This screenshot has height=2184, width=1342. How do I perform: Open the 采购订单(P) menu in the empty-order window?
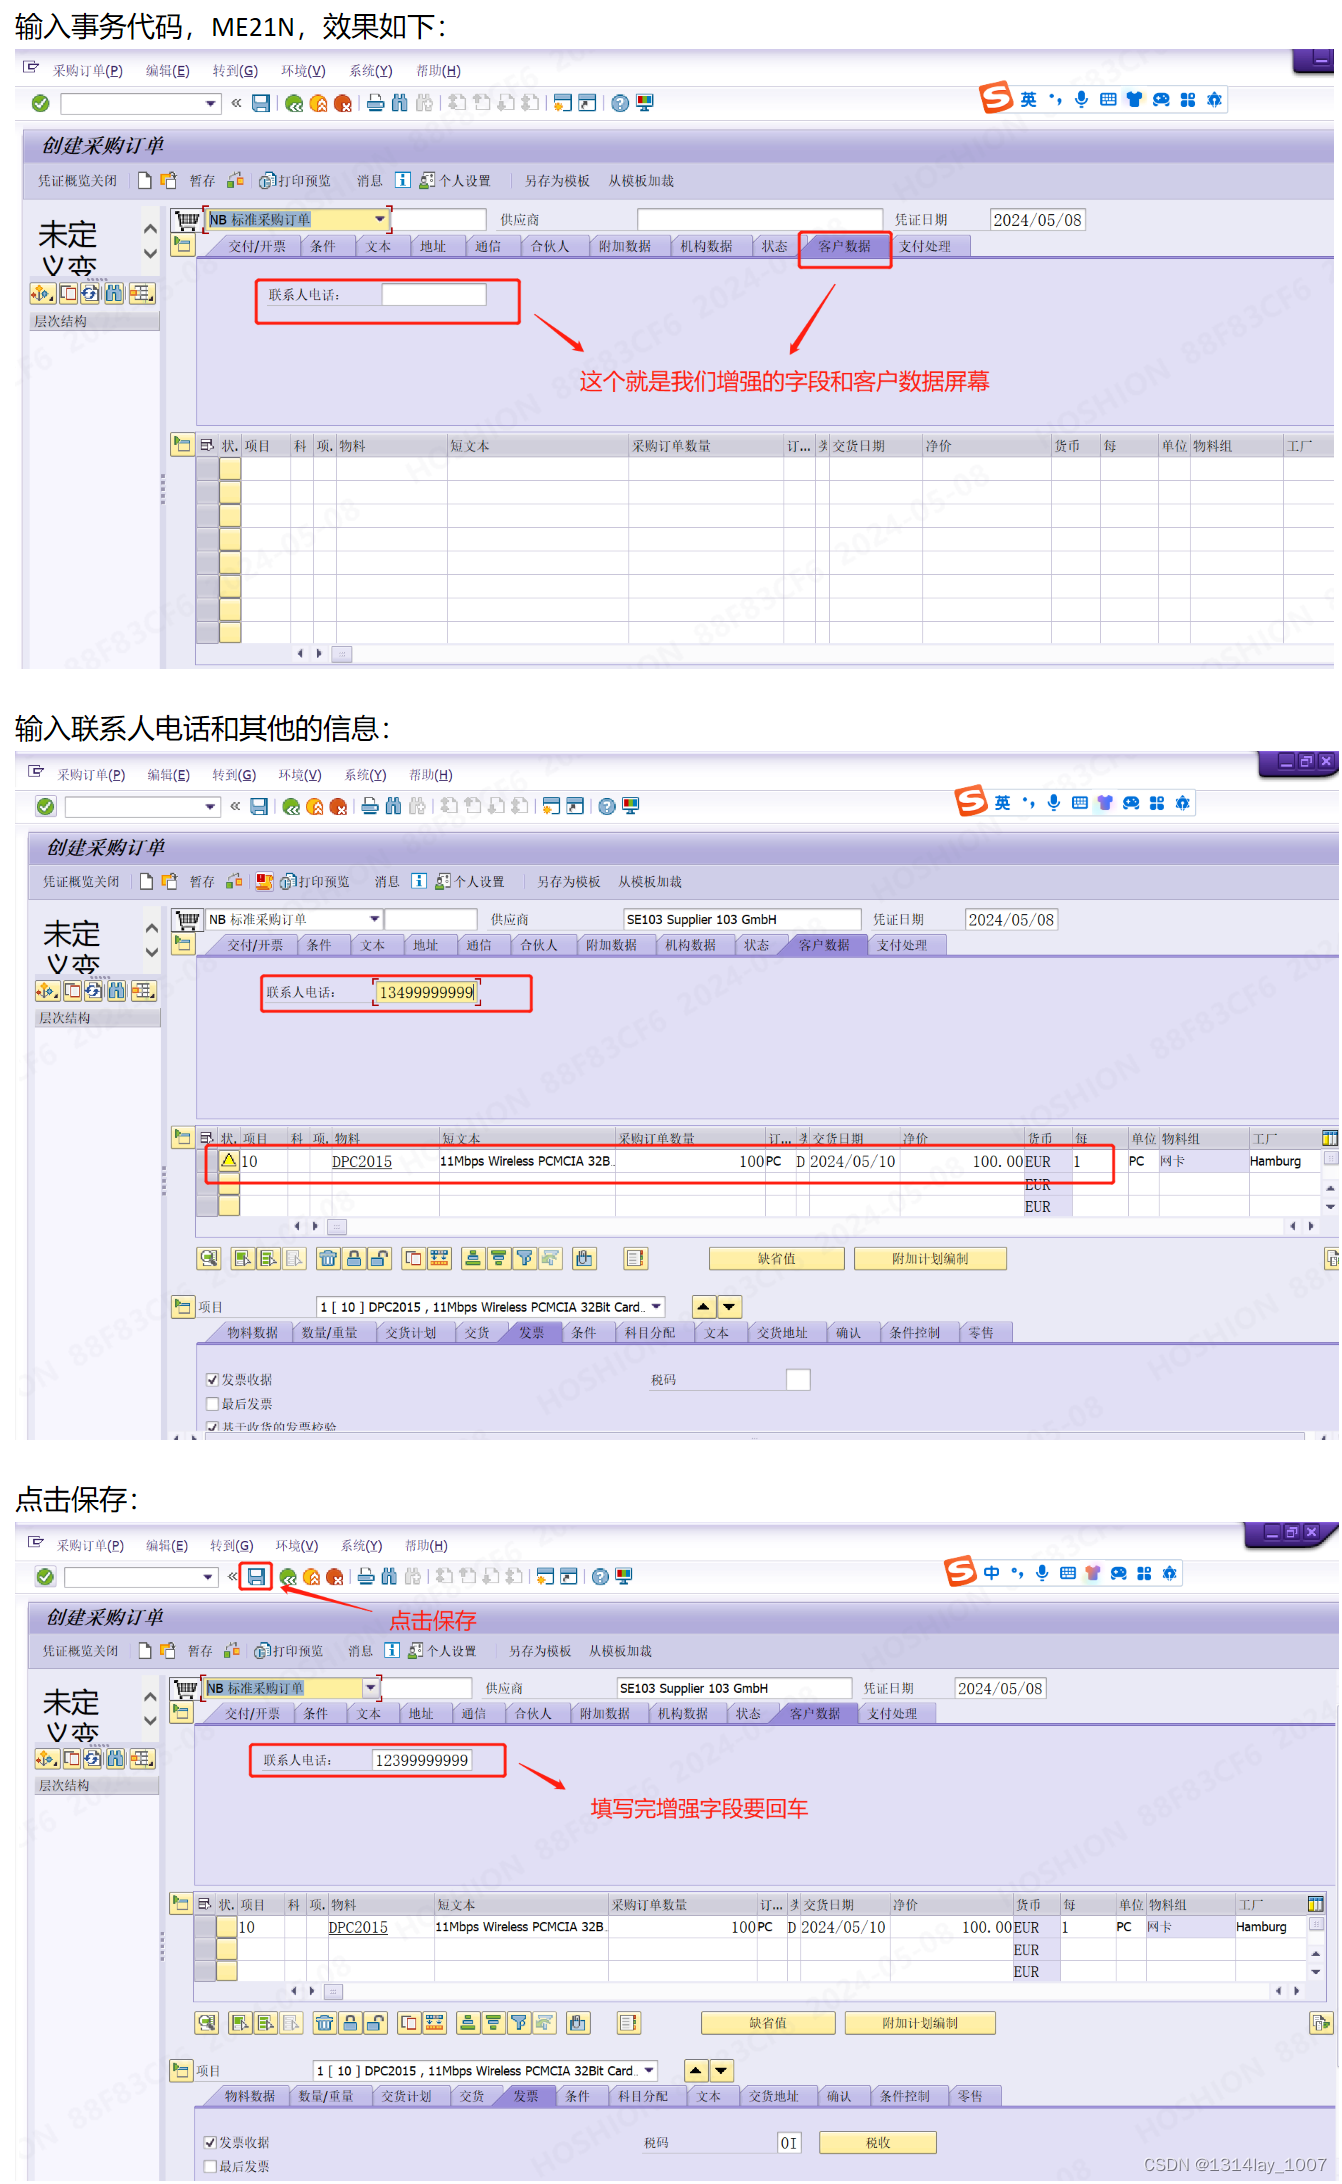pyautogui.click(x=88, y=71)
